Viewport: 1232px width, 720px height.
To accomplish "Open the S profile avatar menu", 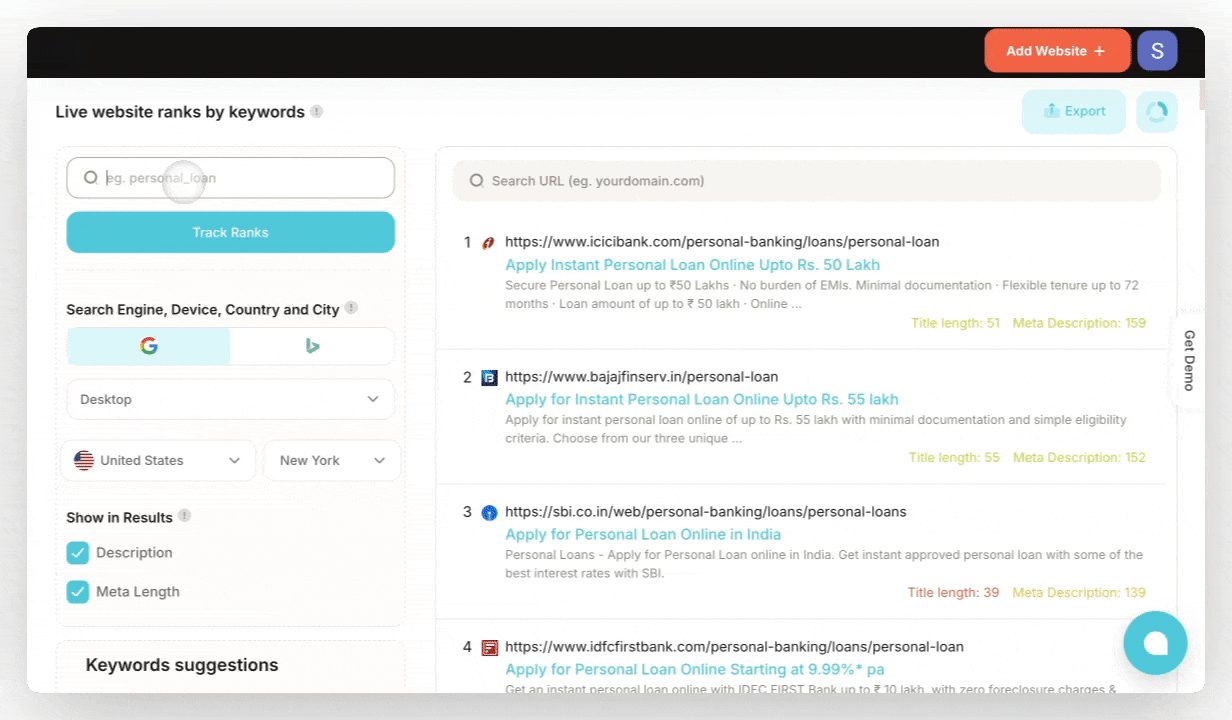I will click(x=1157, y=50).
